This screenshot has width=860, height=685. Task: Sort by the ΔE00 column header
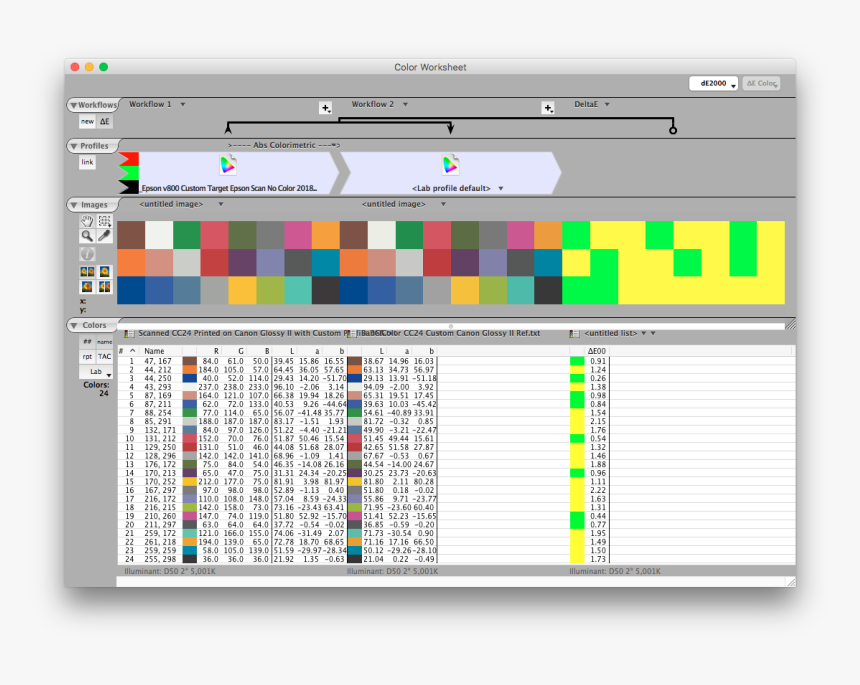(597, 351)
